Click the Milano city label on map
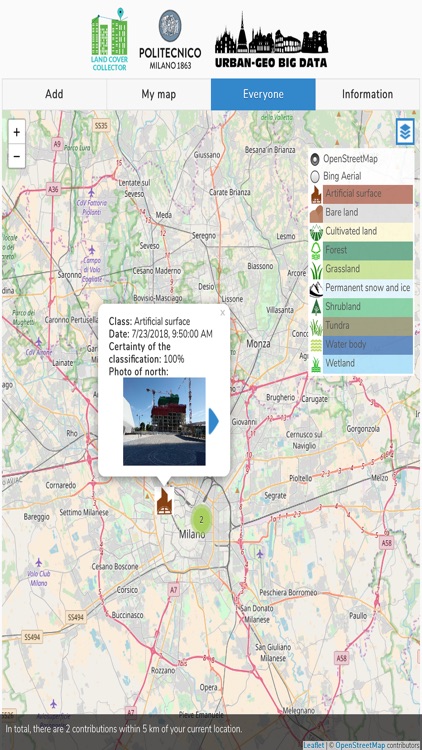Image resolution: width=422 pixels, height=750 pixels. pyautogui.click(x=192, y=534)
